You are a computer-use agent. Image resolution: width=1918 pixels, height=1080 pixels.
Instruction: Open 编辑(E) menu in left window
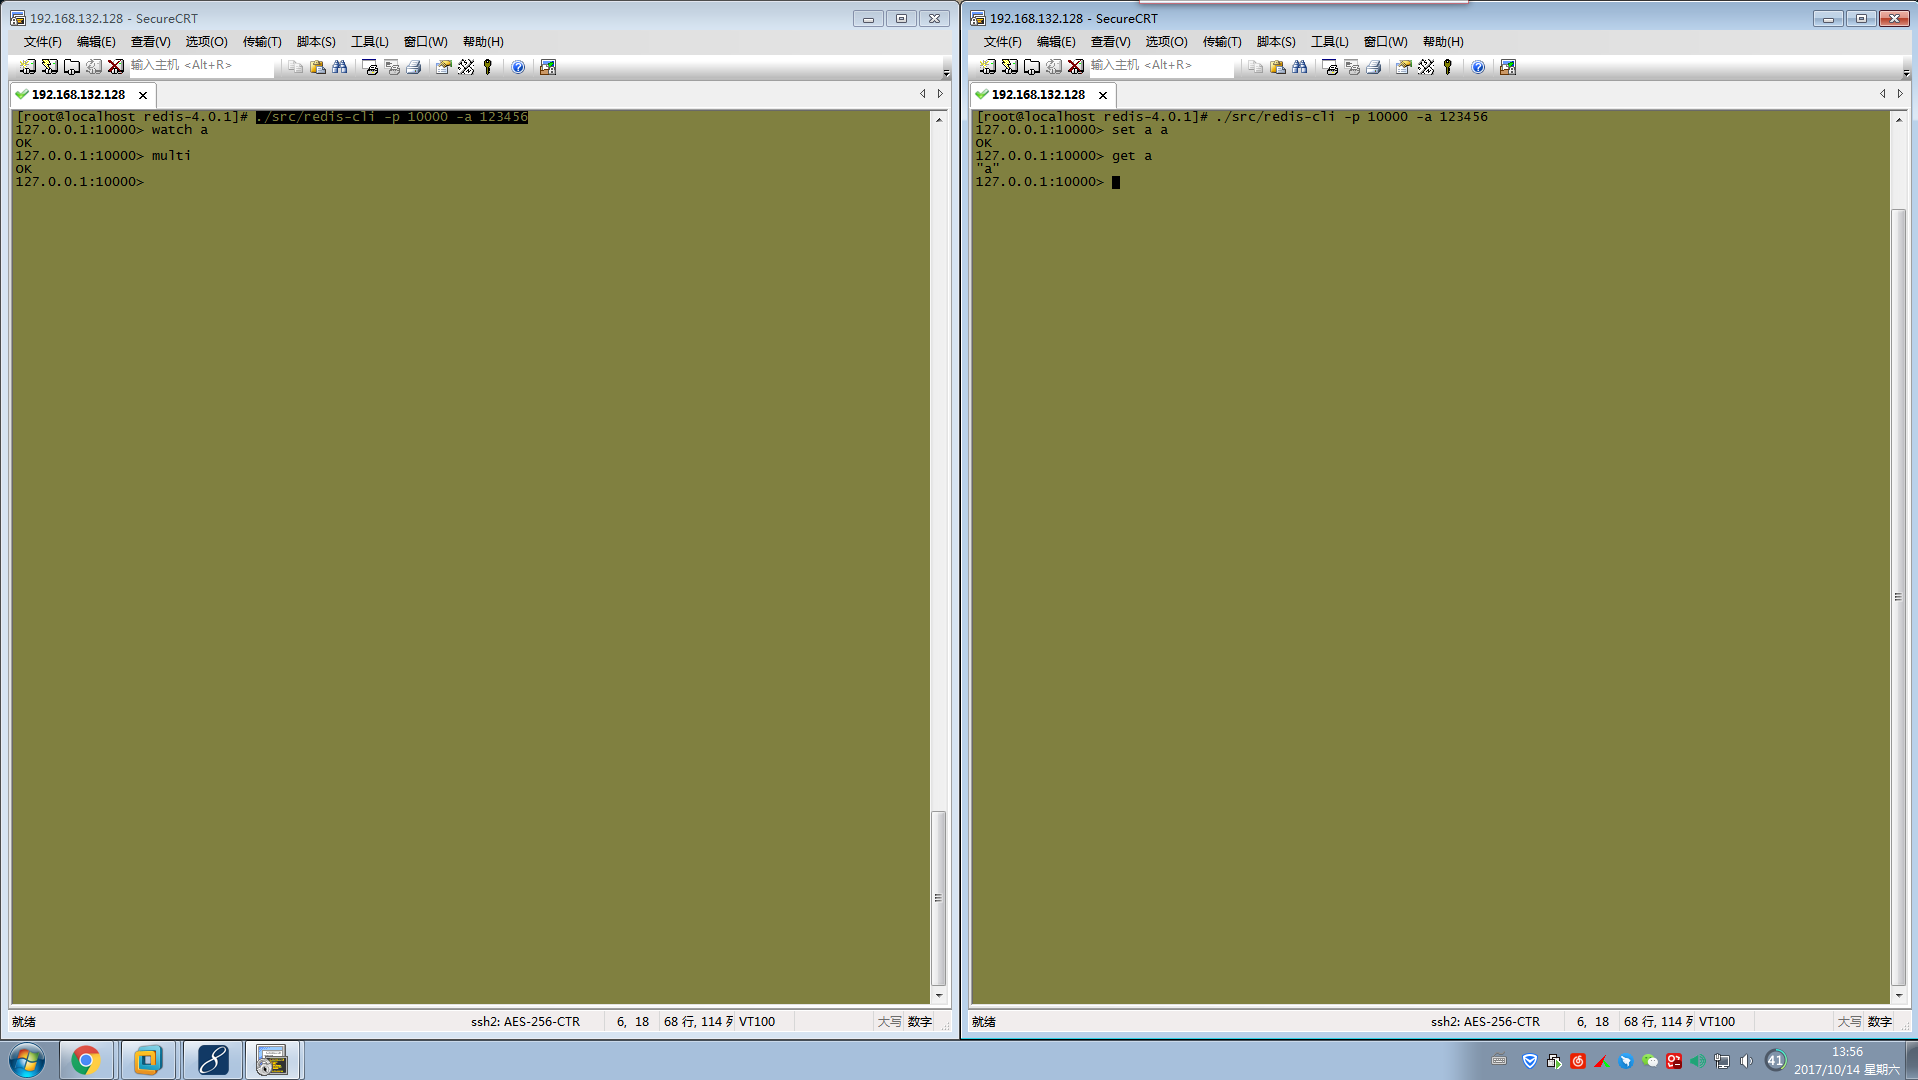coord(96,42)
